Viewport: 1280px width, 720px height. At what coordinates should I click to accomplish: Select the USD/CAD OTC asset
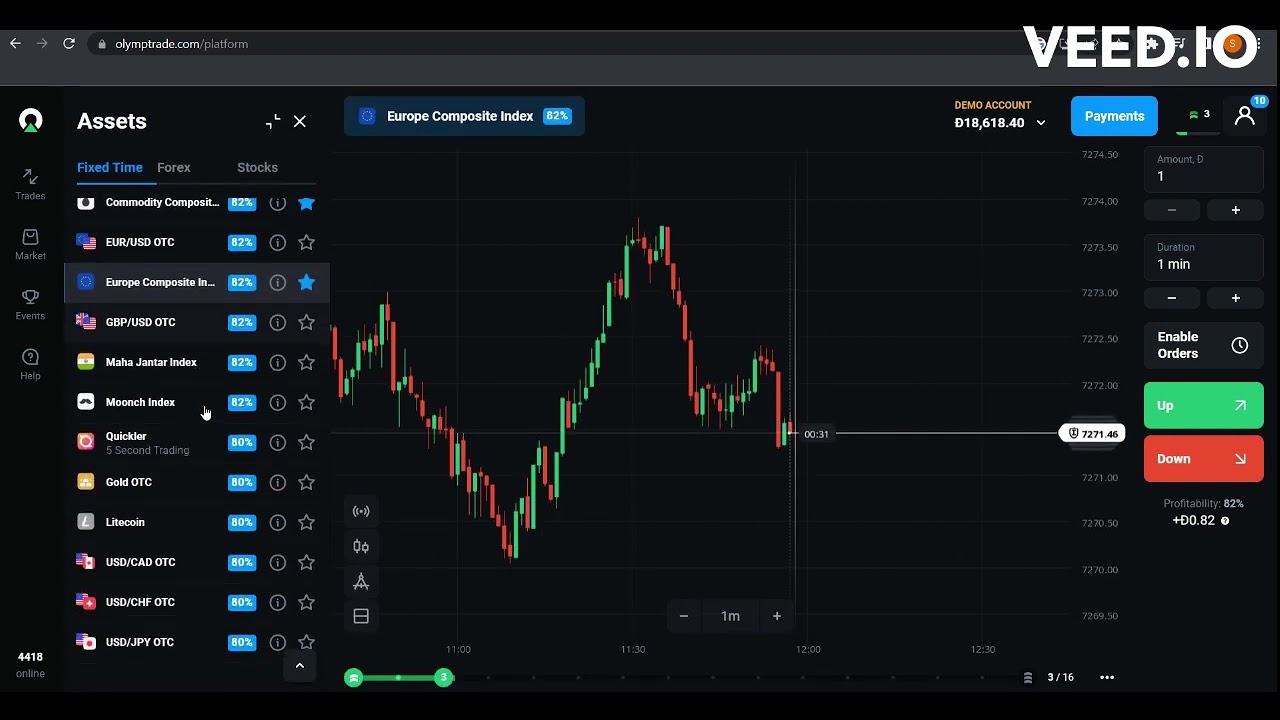click(197, 562)
